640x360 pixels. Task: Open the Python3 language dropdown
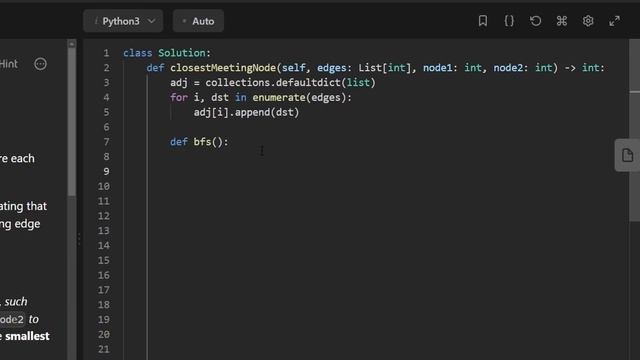[x=123, y=21]
